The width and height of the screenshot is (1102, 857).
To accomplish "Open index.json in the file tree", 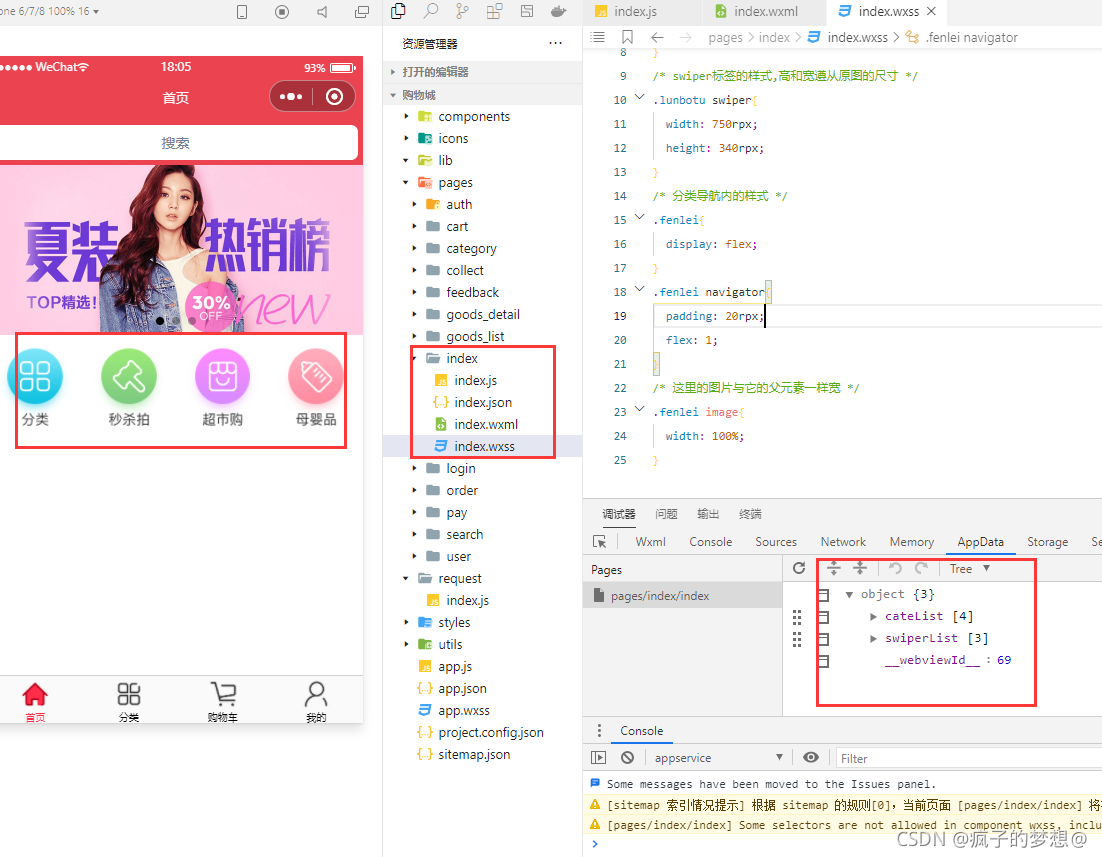I will tap(482, 402).
